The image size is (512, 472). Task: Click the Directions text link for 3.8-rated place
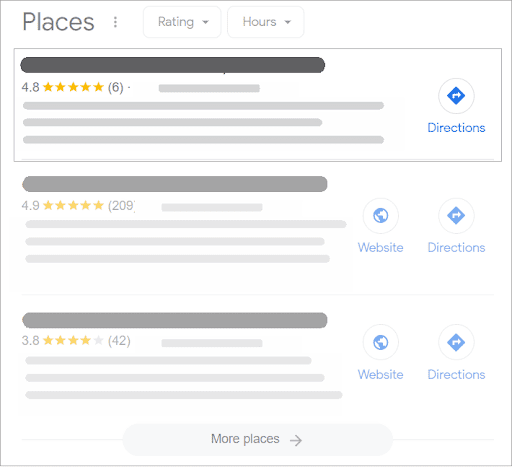[456, 374]
